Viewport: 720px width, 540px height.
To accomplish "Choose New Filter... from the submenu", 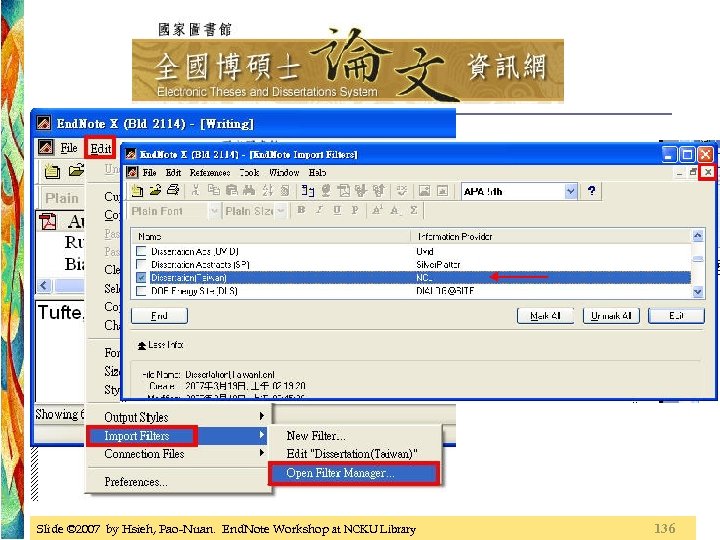I will click(316, 435).
